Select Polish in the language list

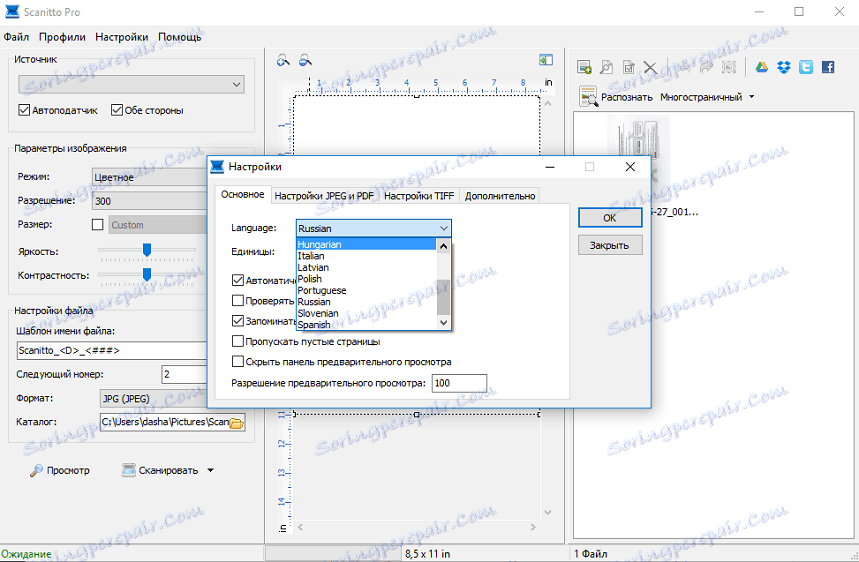[x=366, y=279]
